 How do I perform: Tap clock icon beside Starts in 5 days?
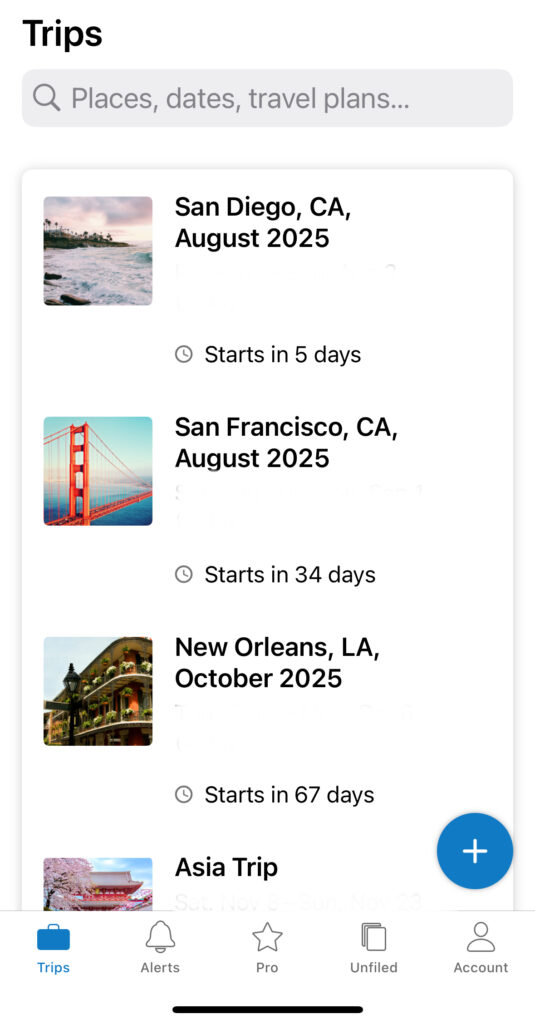184,355
